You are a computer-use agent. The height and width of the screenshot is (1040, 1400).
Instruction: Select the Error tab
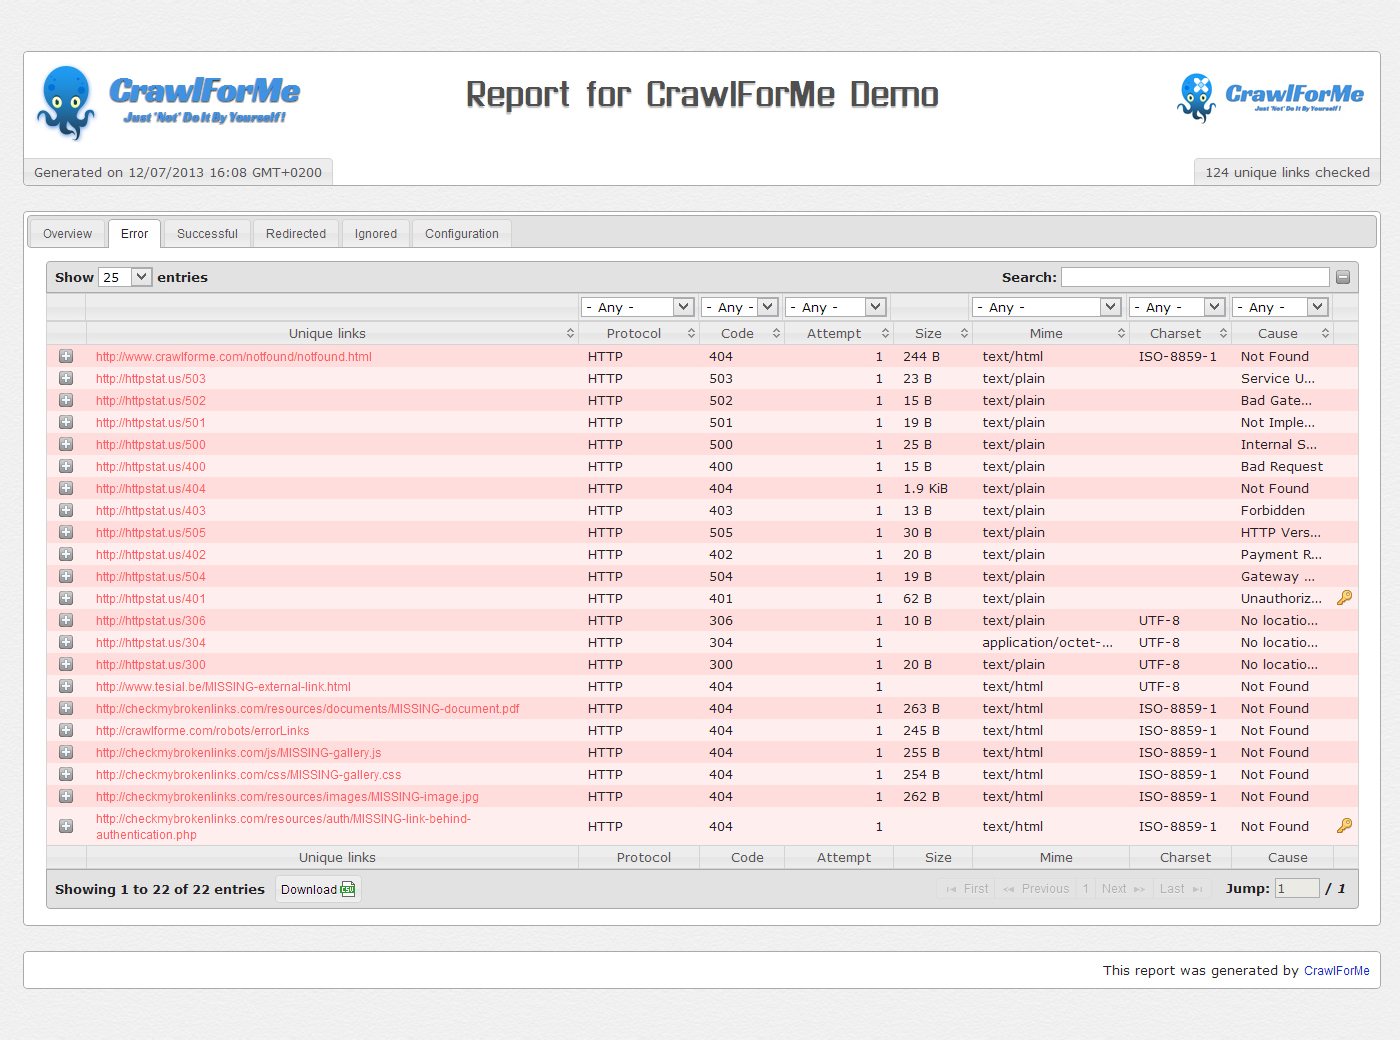click(x=134, y=234)
